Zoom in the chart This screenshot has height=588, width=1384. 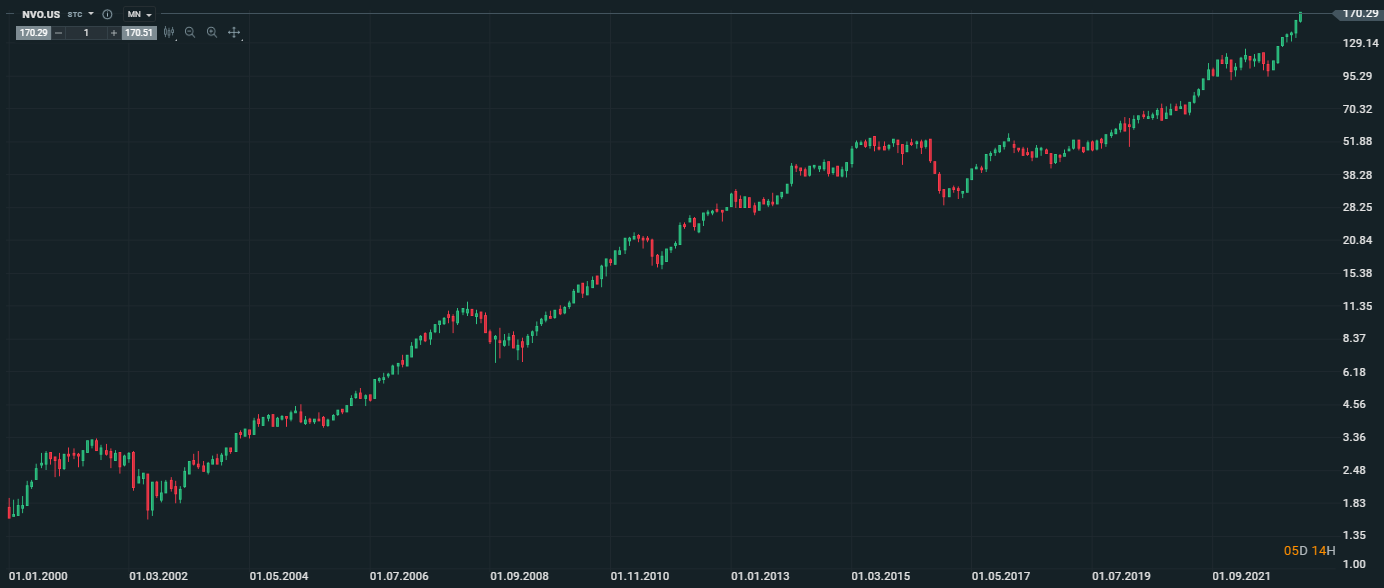(x=212, y=33)
